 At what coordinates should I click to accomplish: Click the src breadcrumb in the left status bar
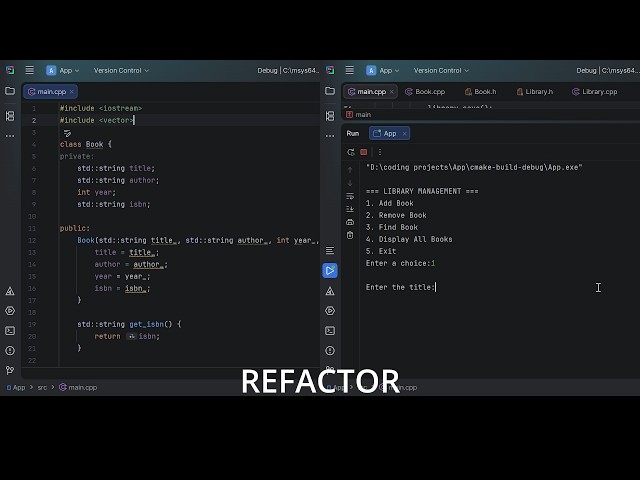click(42, 387)
